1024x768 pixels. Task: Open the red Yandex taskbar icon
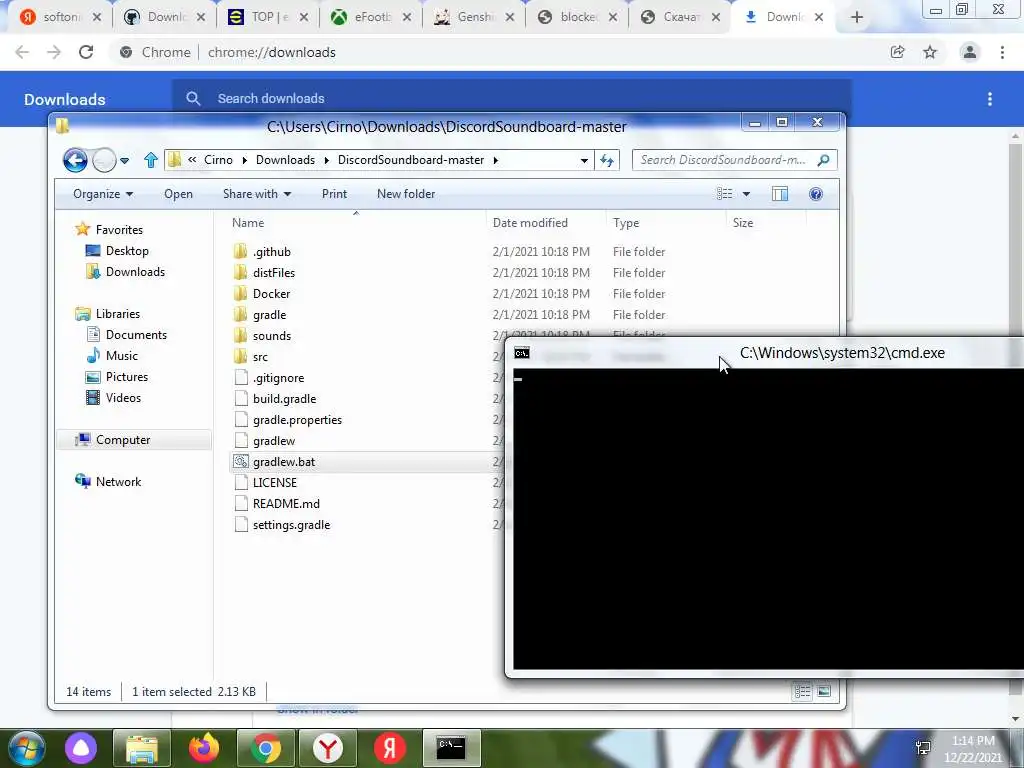click(x=389, y=748)
